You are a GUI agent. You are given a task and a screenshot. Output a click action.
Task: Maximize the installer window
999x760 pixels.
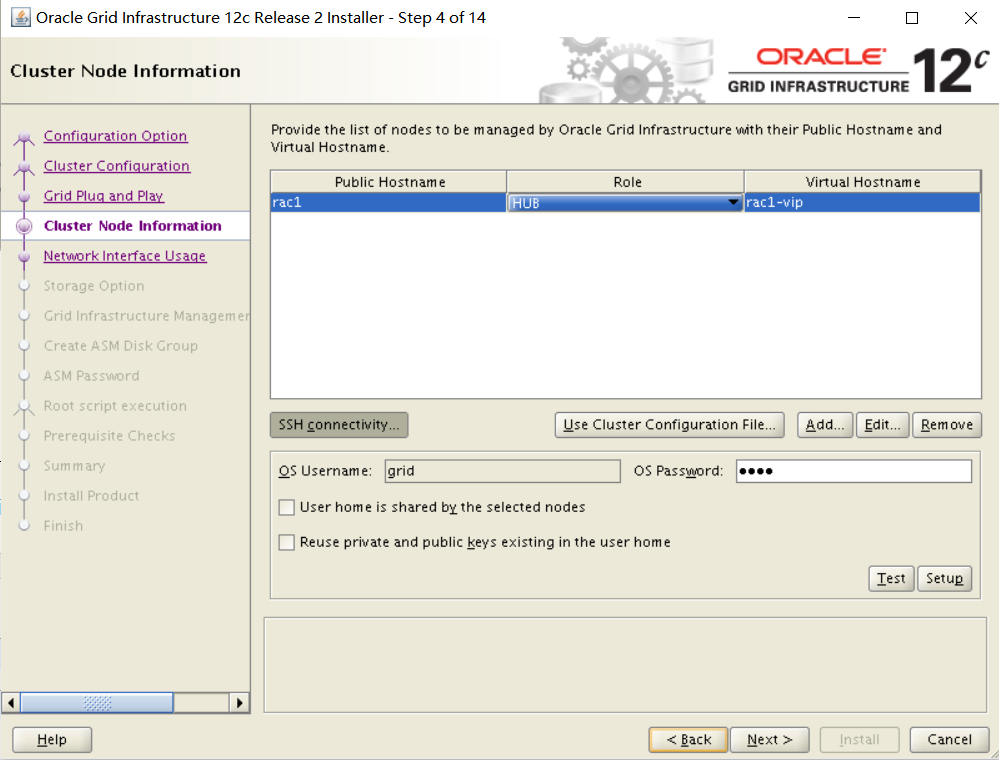912,18
